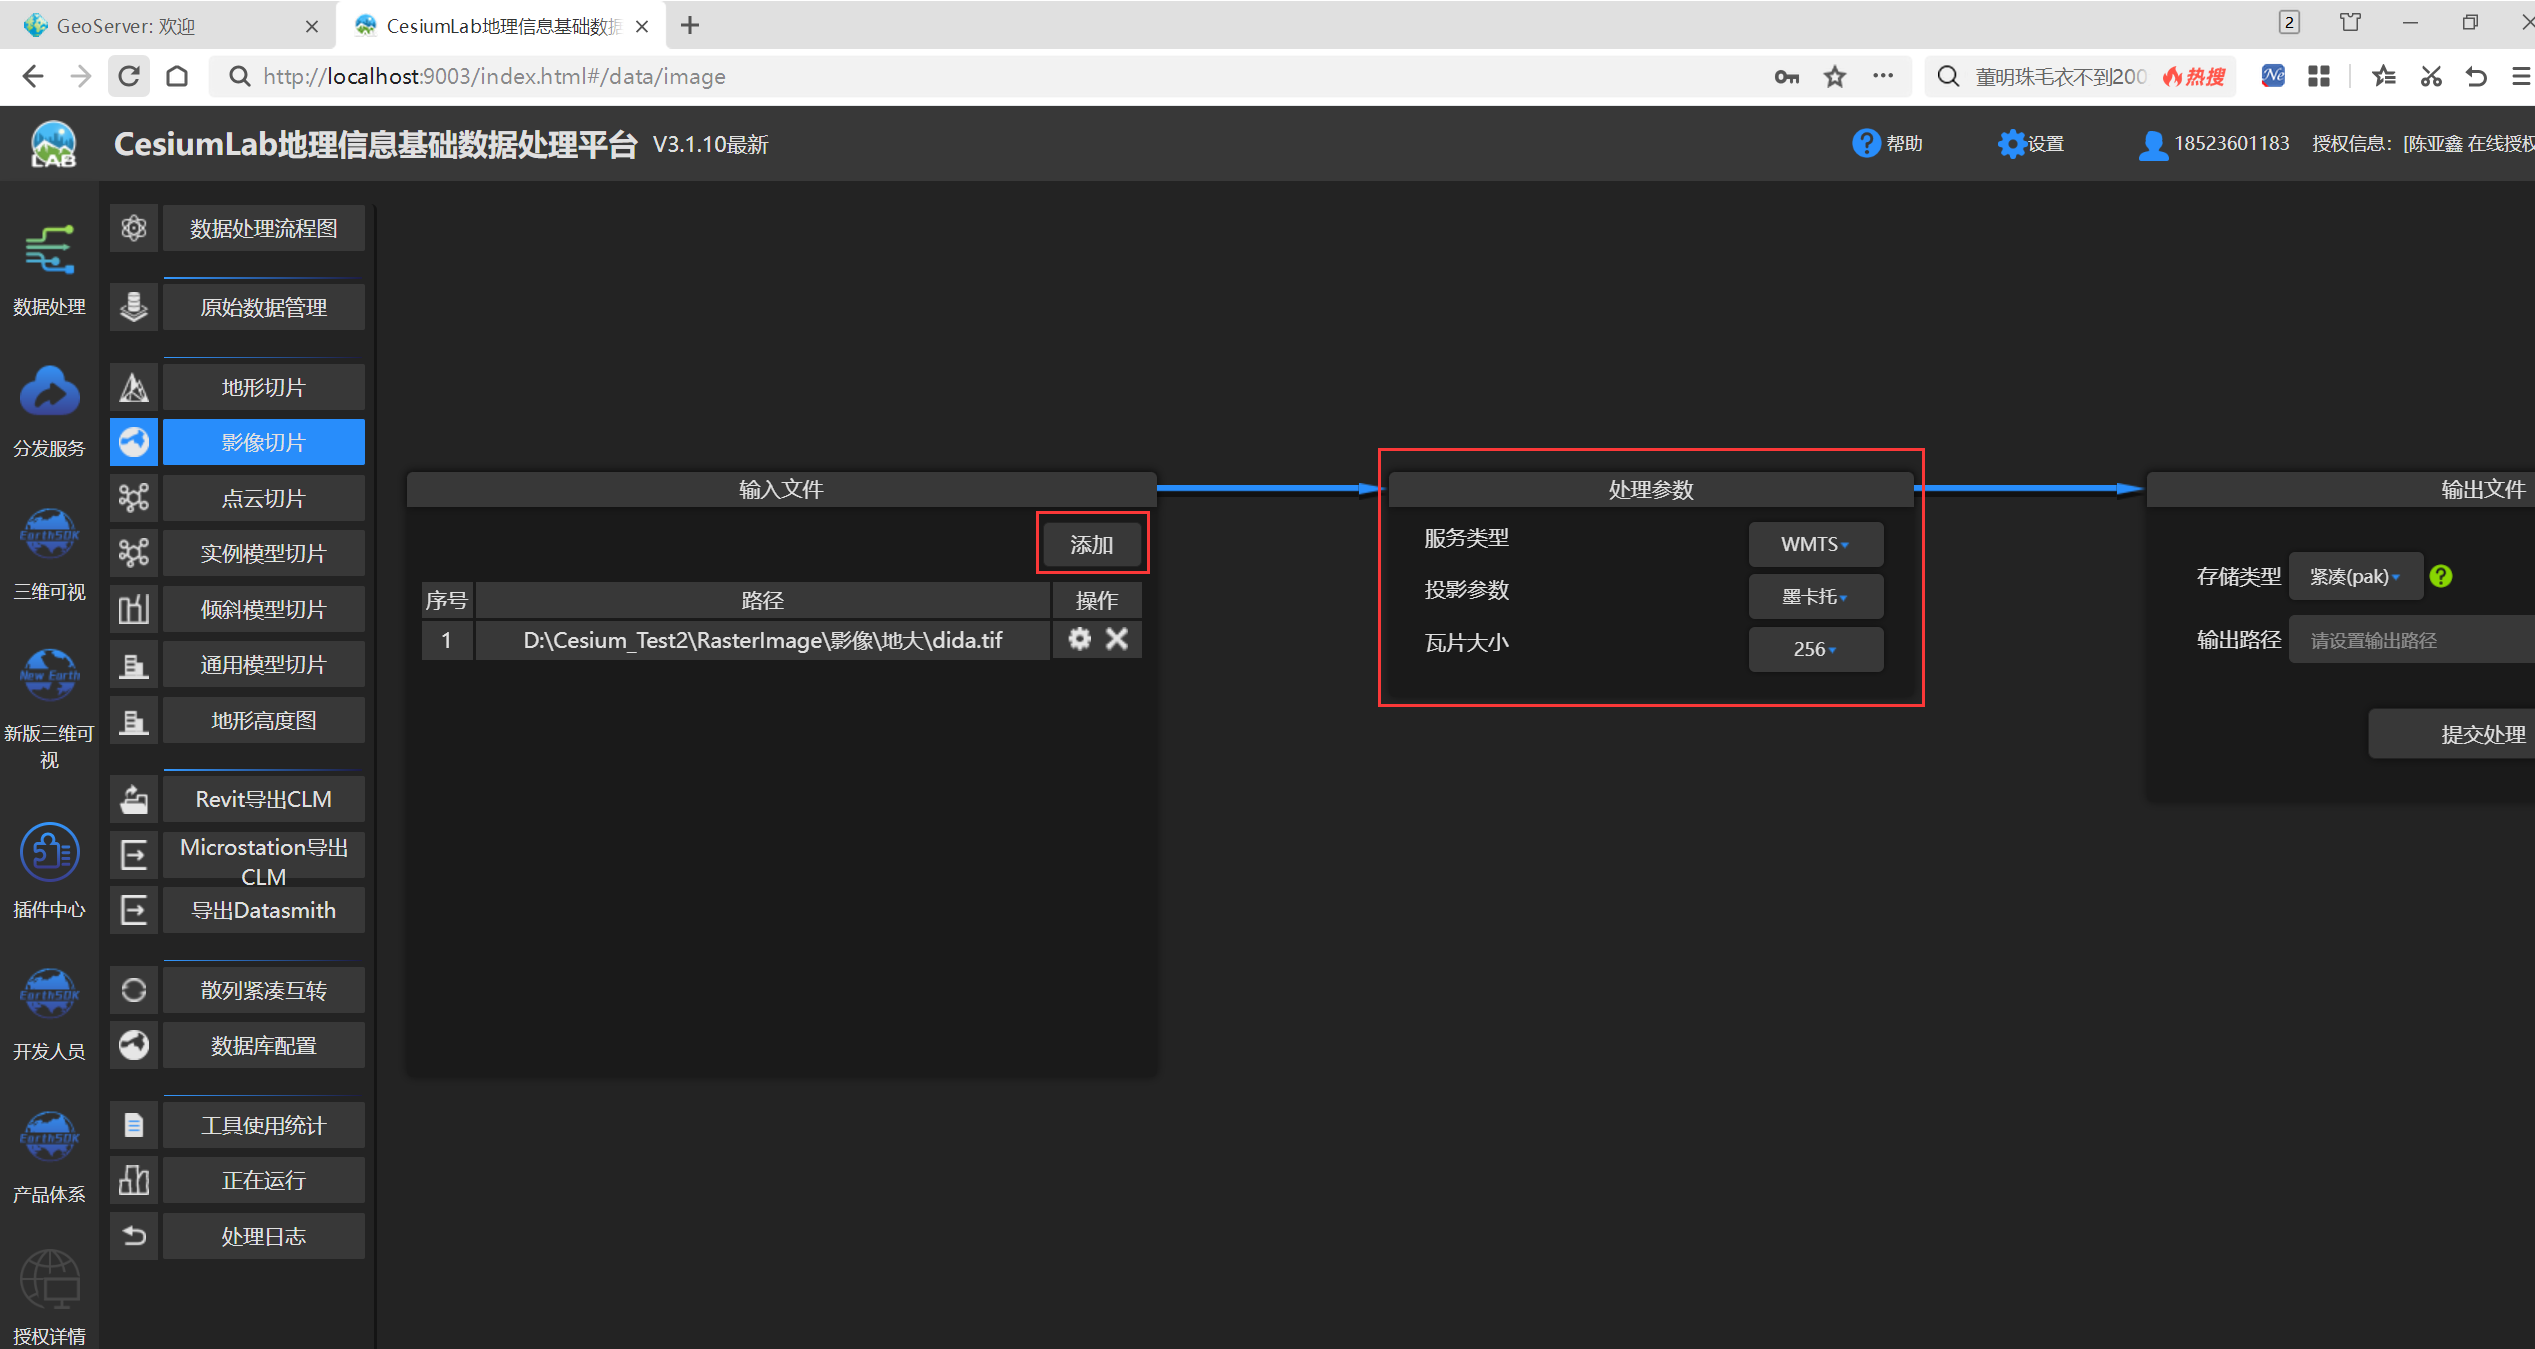Expand the 投影参数 墨卡托 dropdown
2535x1349 pixels.
click(x=1816, y=596)
